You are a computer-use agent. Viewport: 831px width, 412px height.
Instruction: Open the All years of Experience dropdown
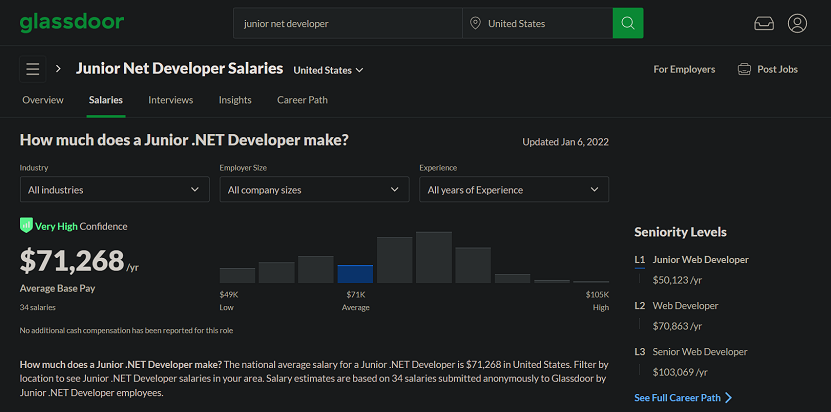coord(514,189)
